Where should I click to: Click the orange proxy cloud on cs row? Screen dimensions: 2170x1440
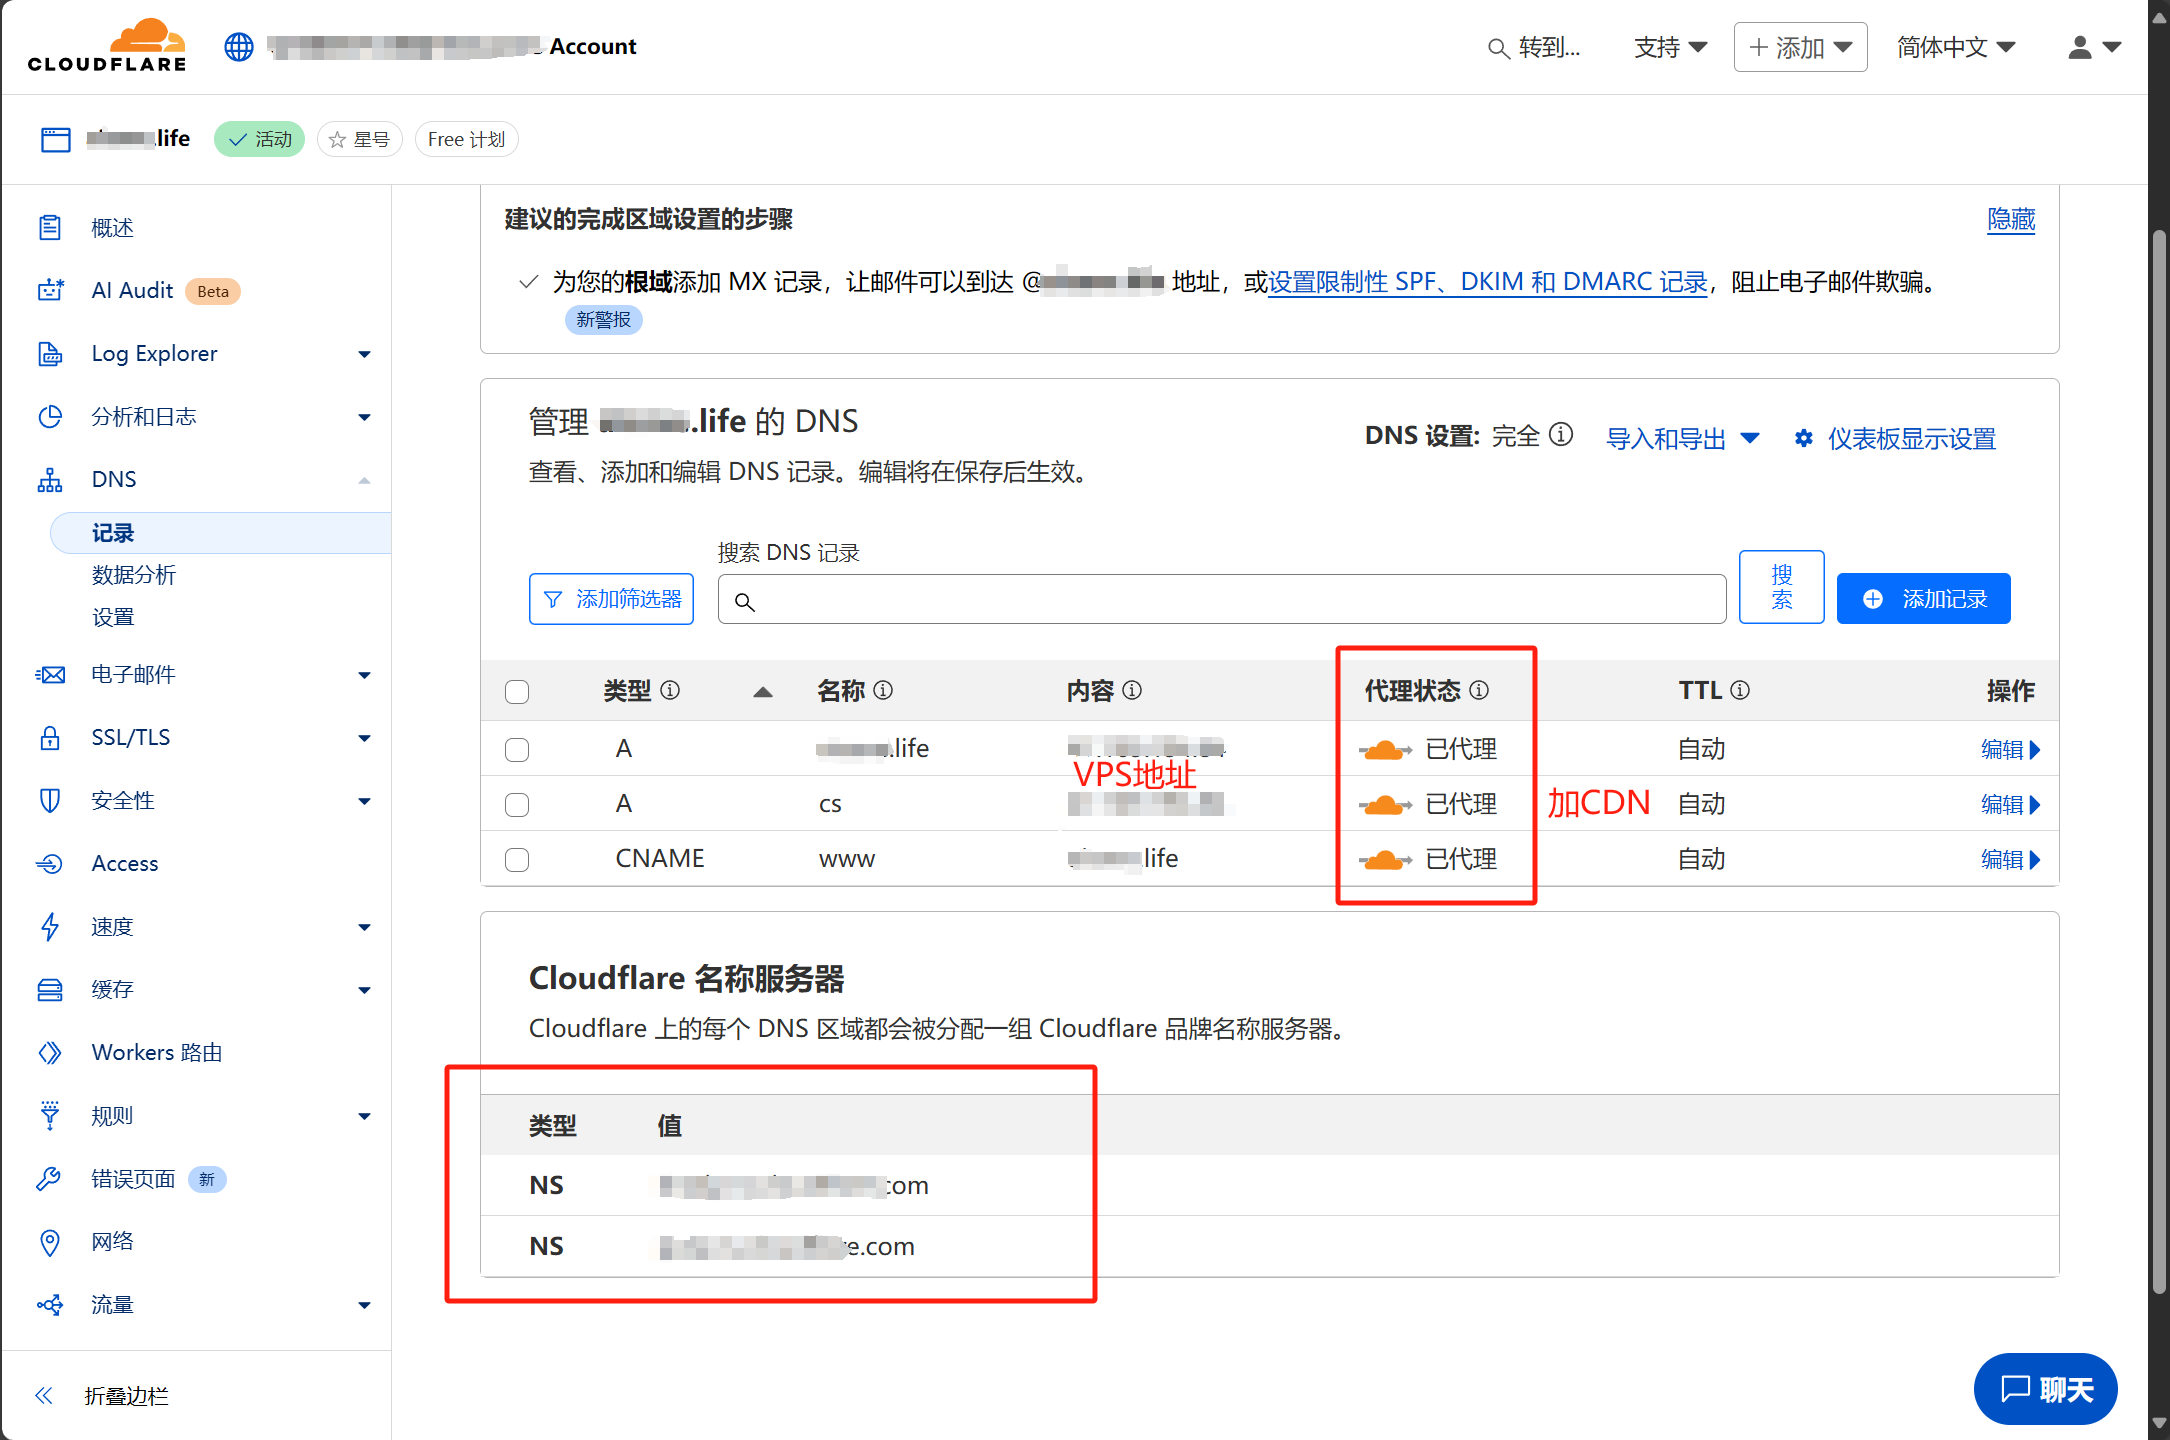[1385, 804]
